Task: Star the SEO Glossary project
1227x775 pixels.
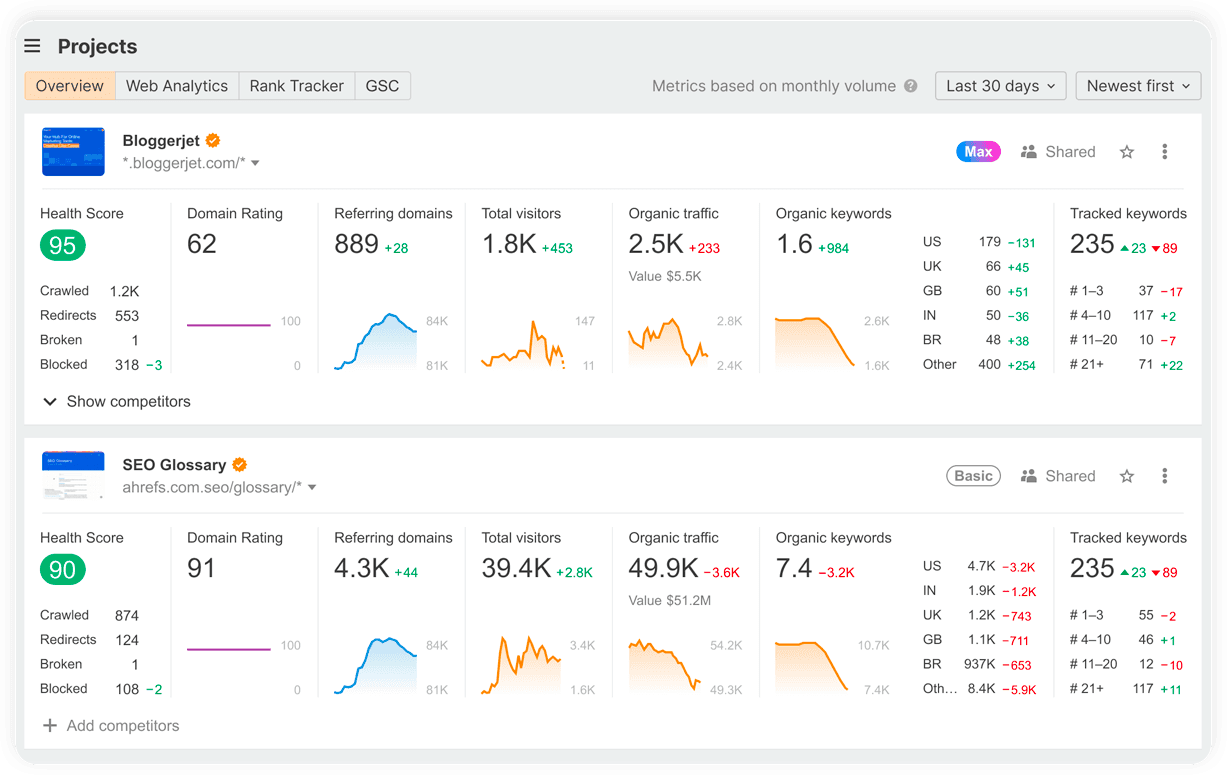Action: point(1127,476)
